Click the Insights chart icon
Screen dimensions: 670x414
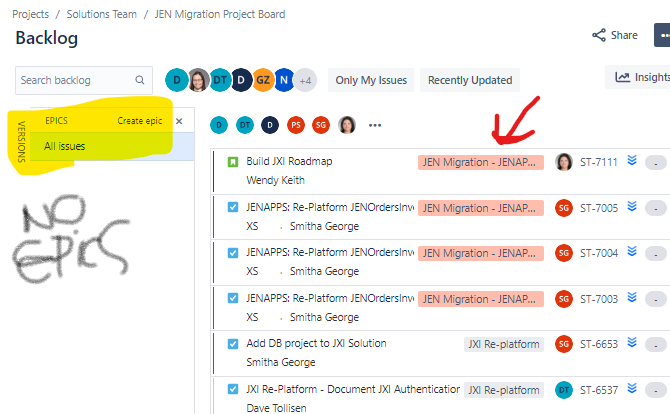click(622, 77)
